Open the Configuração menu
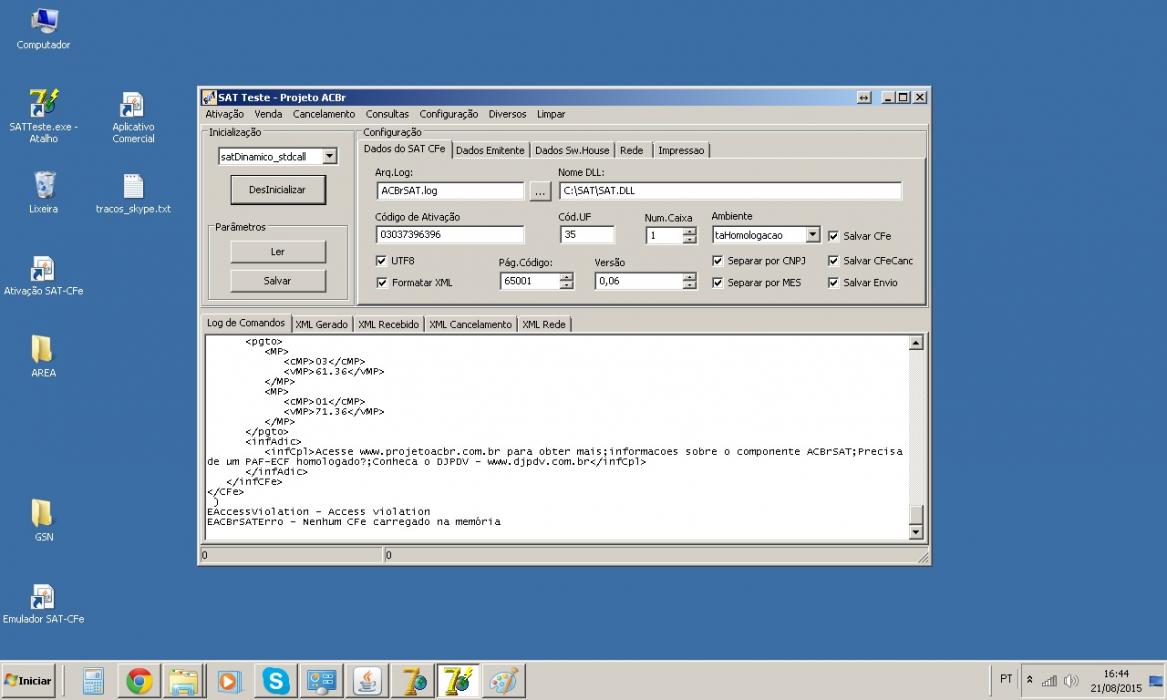The image size is (1167, 700). (x=449, y=114)
